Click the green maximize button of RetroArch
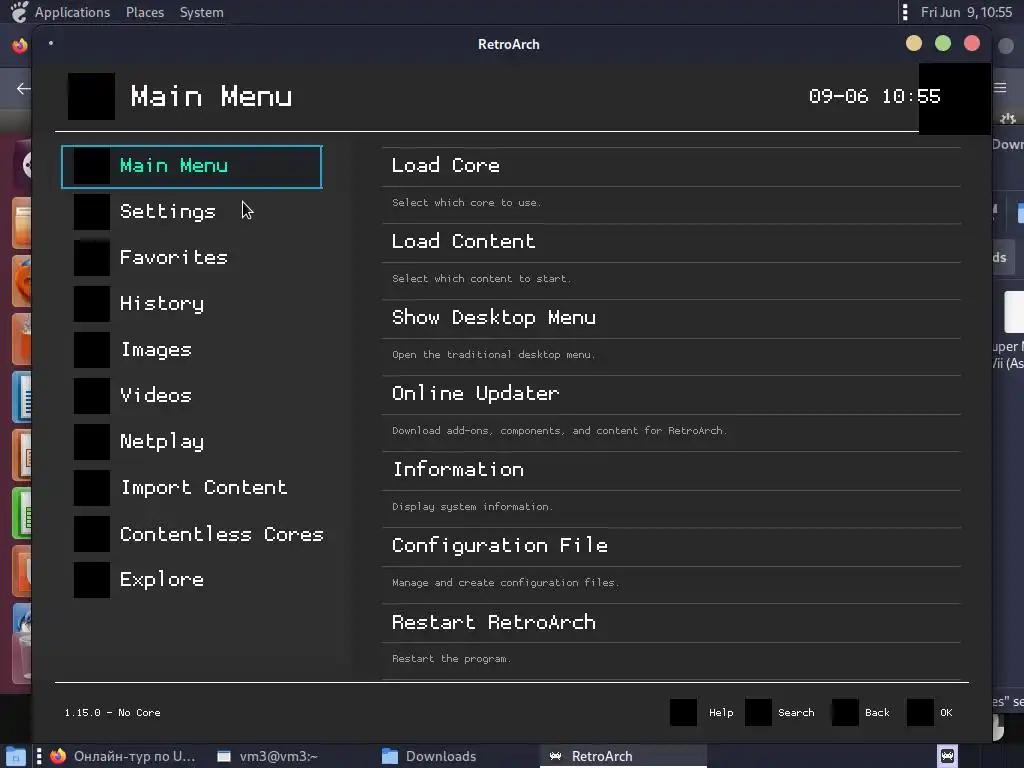Screen dimensions: 1024x768 943,44
